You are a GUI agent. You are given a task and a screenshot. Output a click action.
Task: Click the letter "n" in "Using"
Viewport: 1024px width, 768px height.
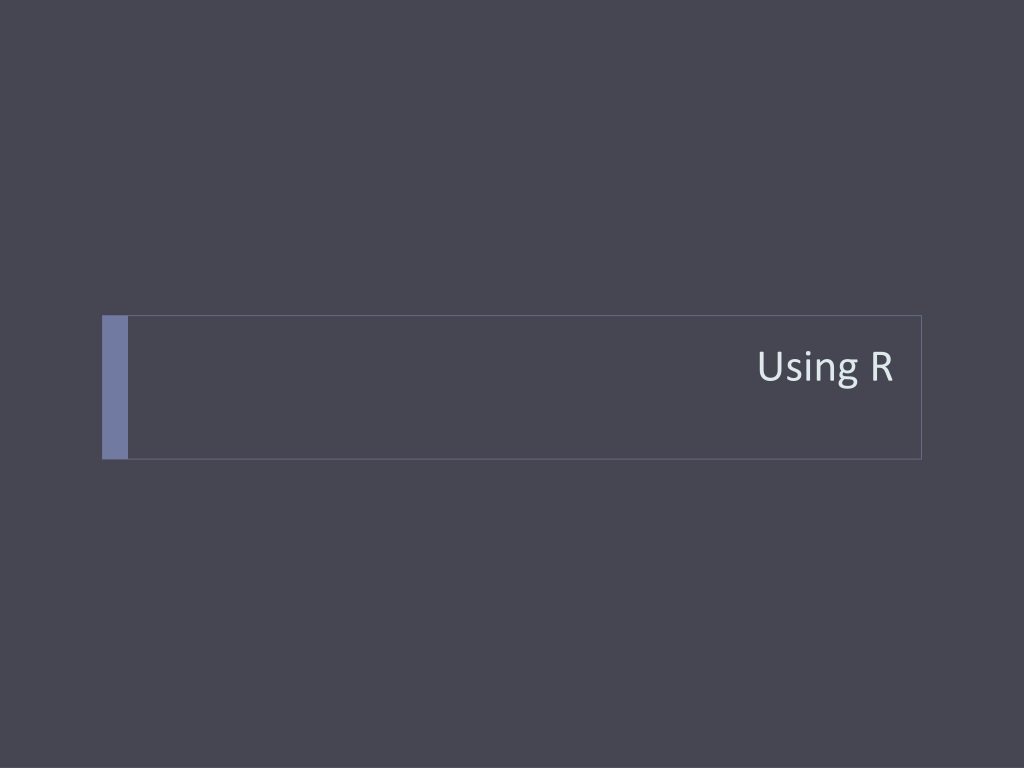point(825,370)
